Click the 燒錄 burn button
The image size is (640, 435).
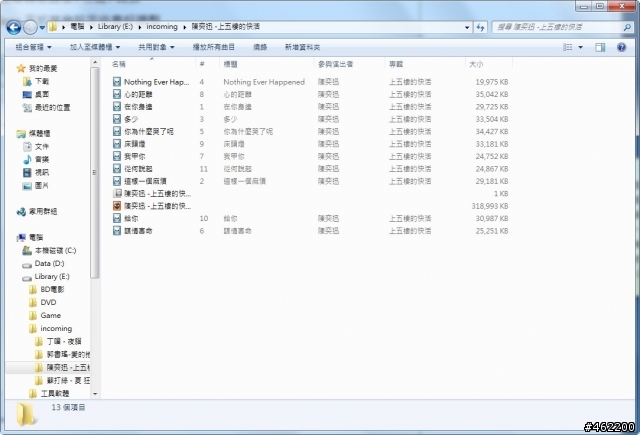(x=260, y=47)
